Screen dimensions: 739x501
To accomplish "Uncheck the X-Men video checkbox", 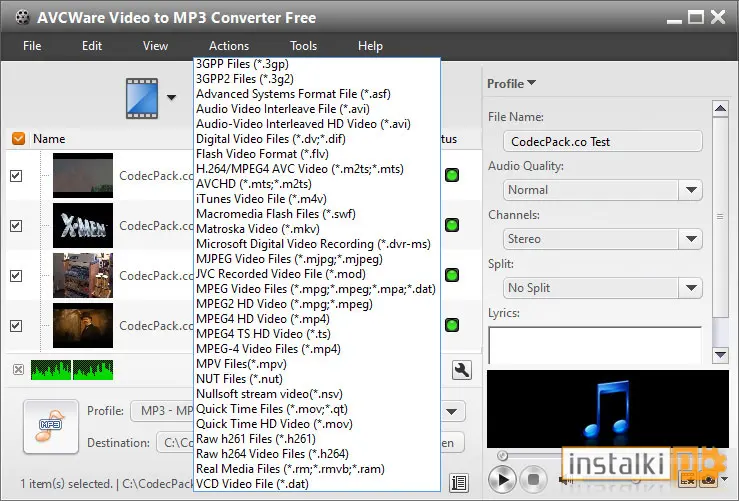I will [x=16, y=226].
